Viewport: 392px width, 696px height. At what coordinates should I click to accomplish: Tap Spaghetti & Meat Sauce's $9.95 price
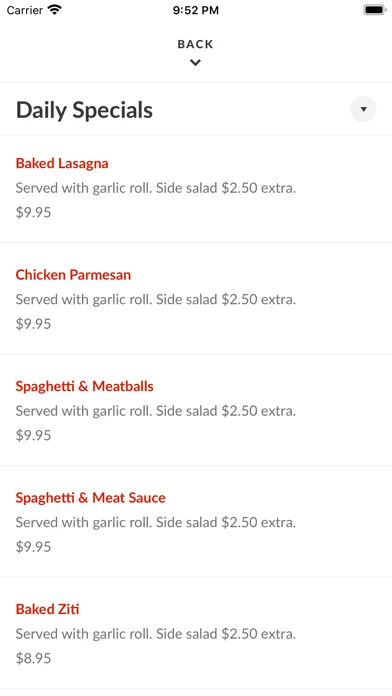tap(33, 546)
